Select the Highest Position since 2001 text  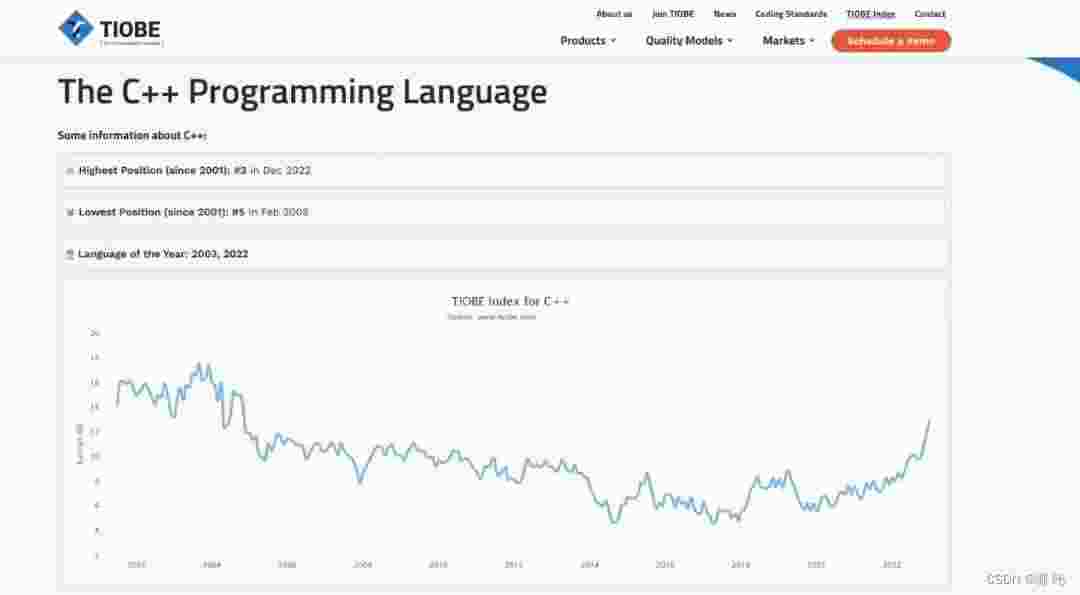(194, 170)
